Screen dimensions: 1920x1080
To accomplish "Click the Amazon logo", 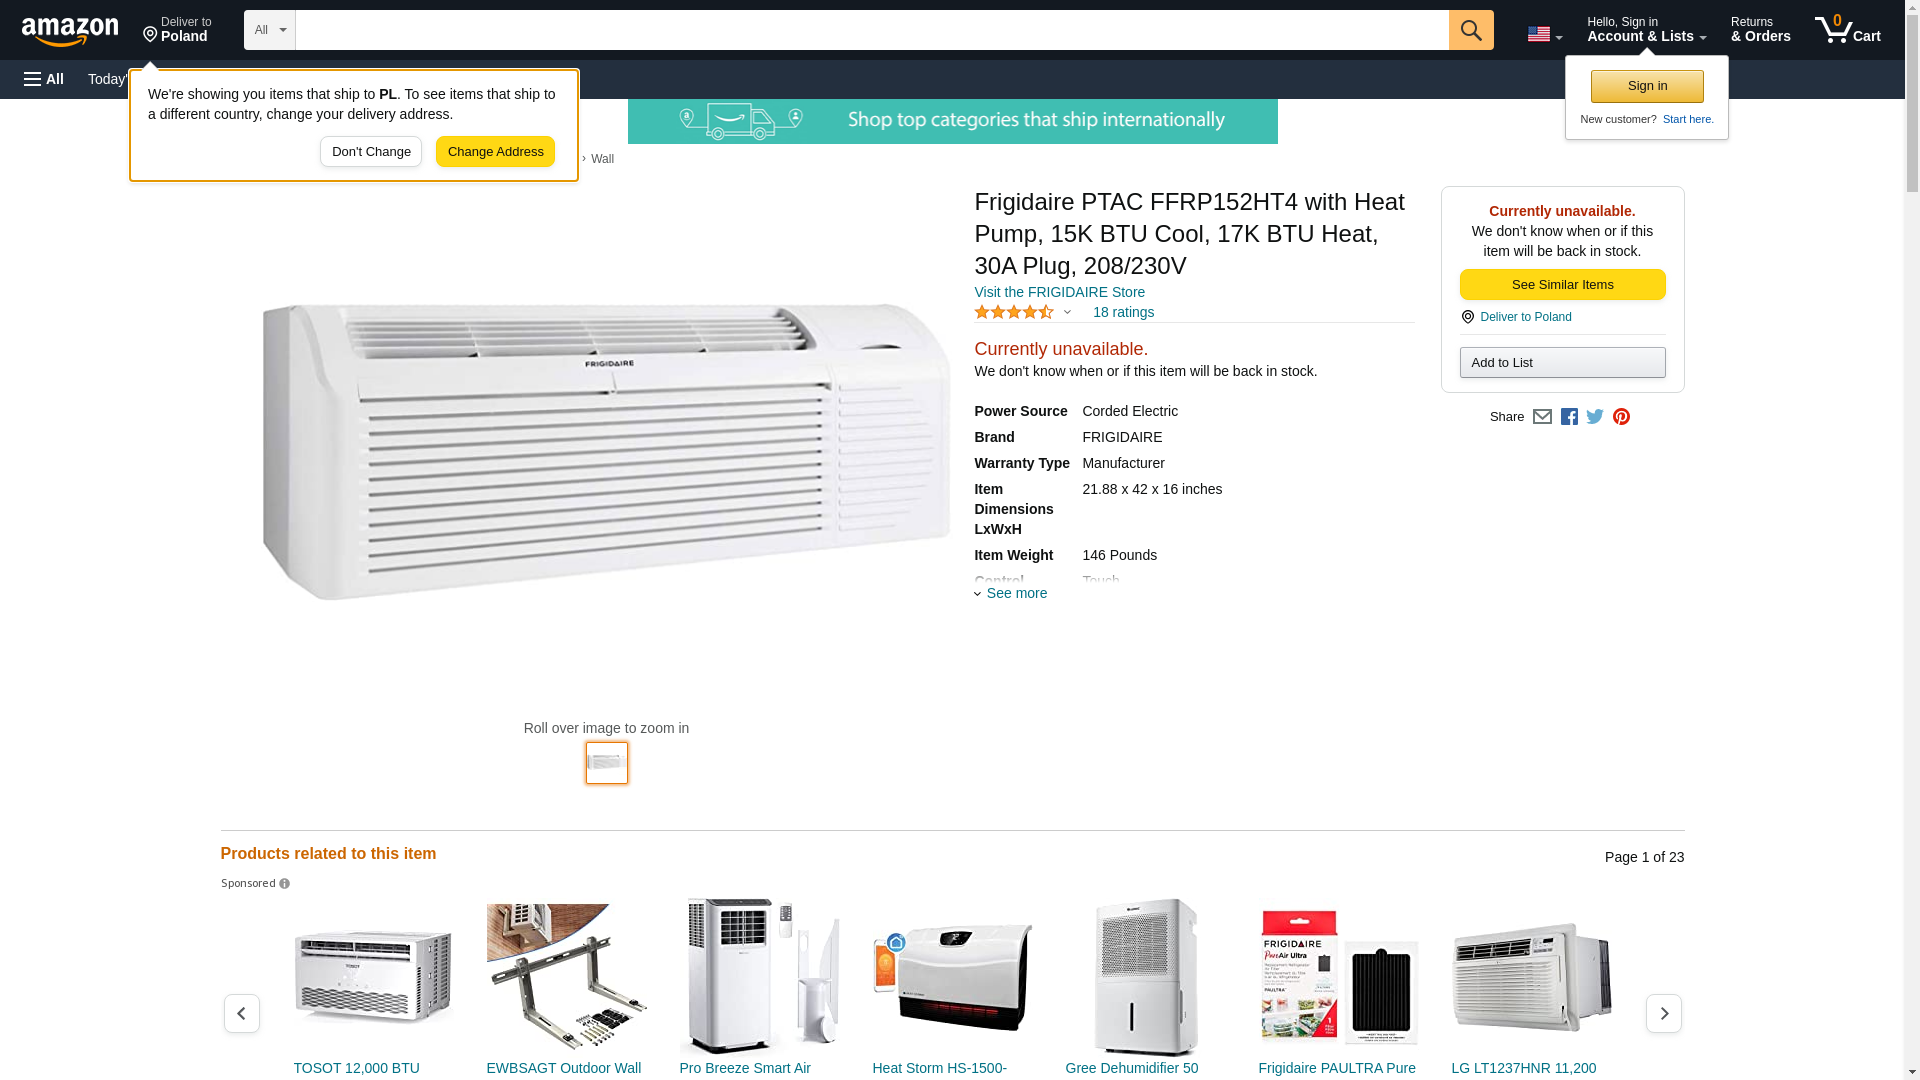I will click(70, 31).
